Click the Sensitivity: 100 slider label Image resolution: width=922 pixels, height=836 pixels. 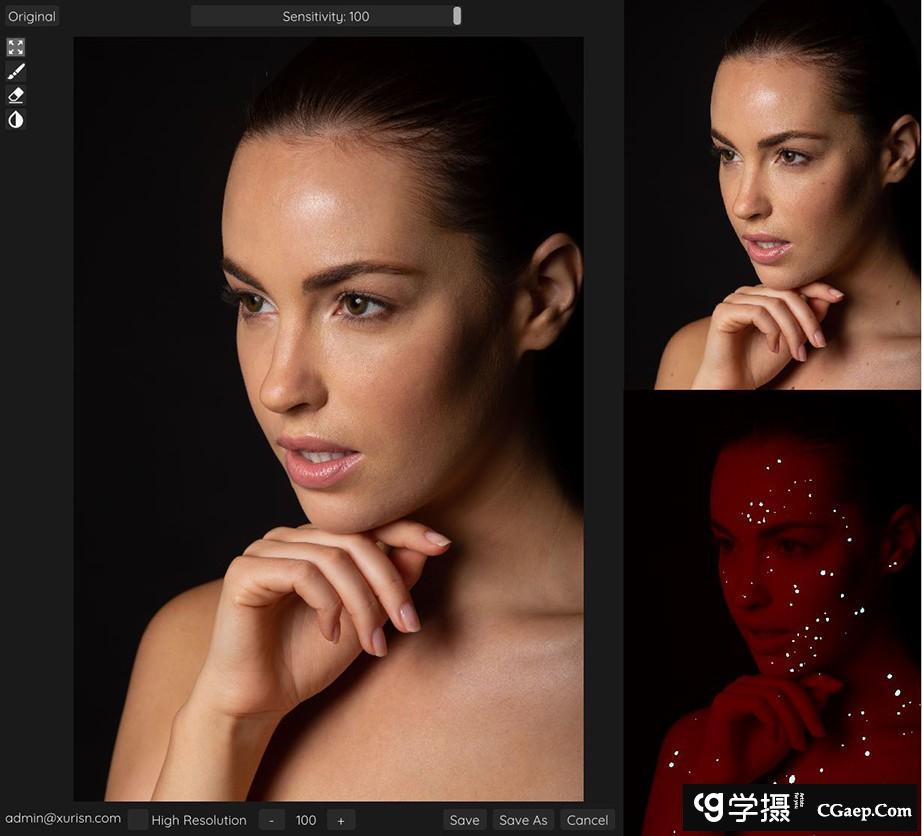tap(325, 16)
